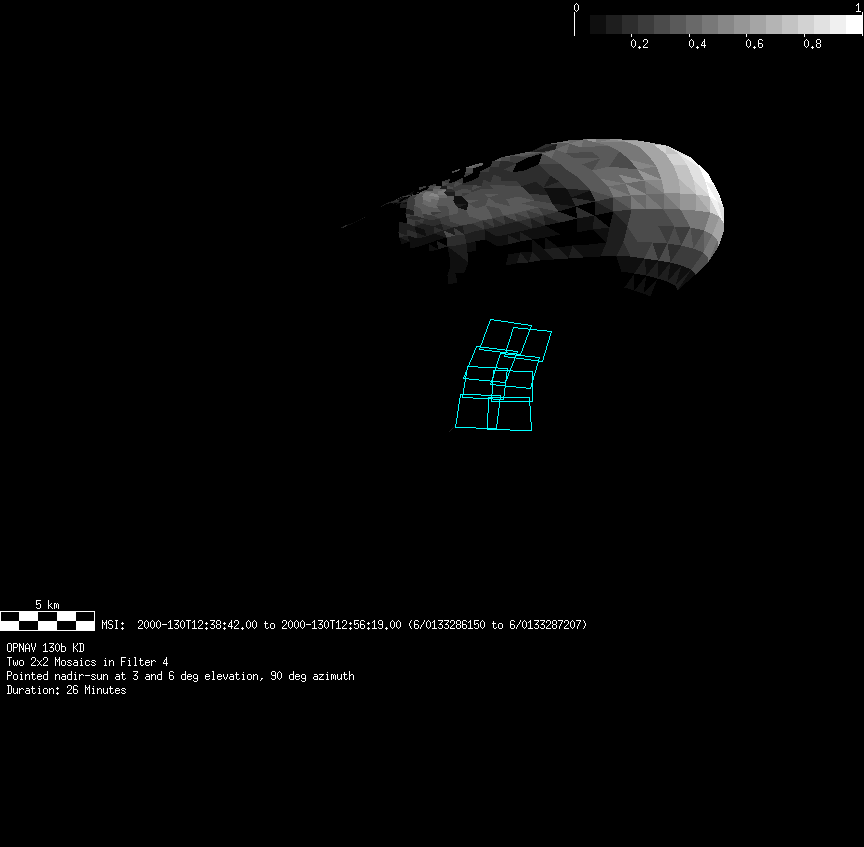
Task: Click the 5 km checkered scale bar
Action: pos(47,621)
